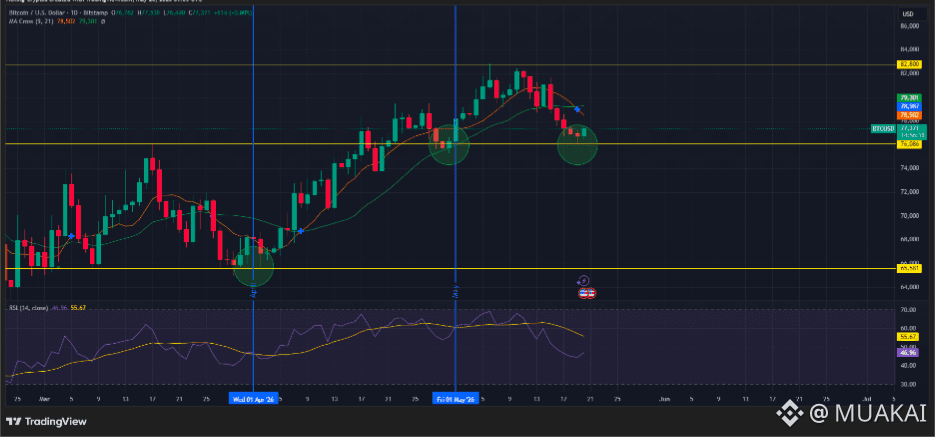Image resolution: width=935 pixels, height=439 pixels.
Task: Click the Wed 01 Apr '26 date label
Action: [x=254, y=400]
